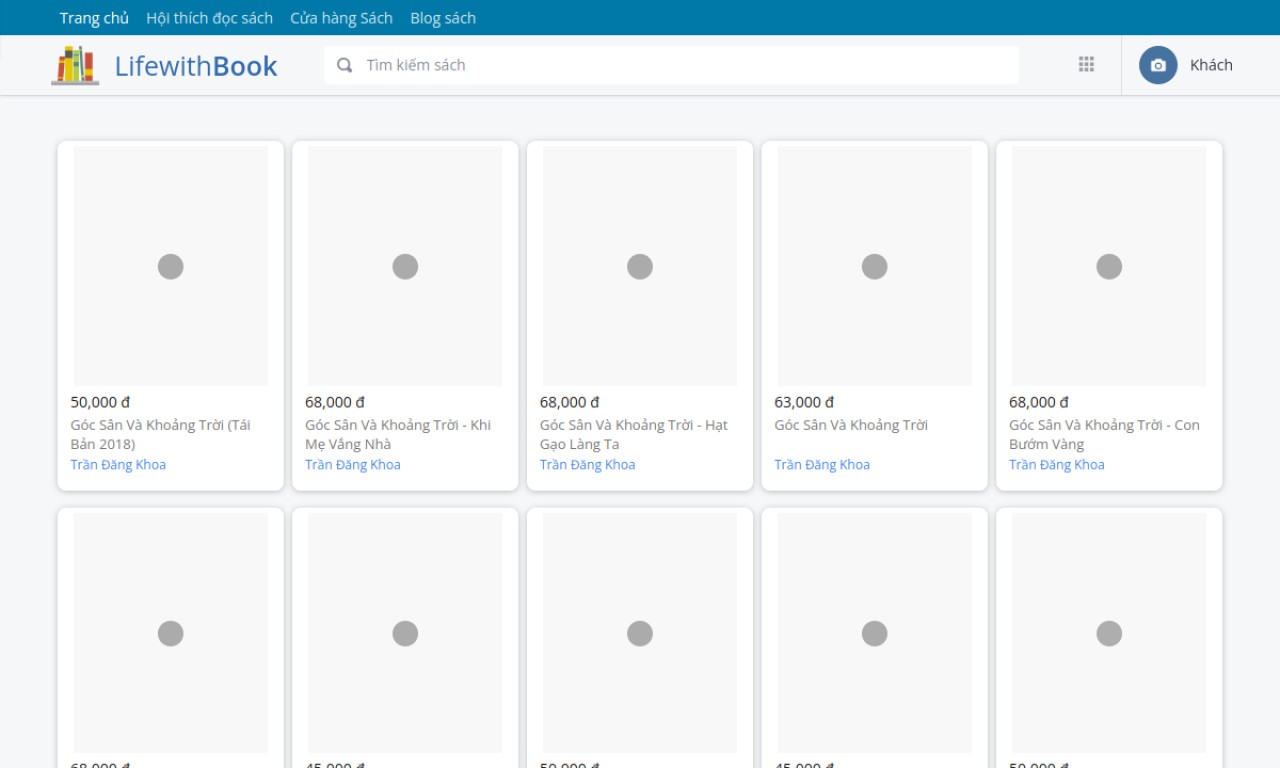Open Hội thích đọc sách menu
This screenshot has height=768, width=1280.
tap(209, 18)
